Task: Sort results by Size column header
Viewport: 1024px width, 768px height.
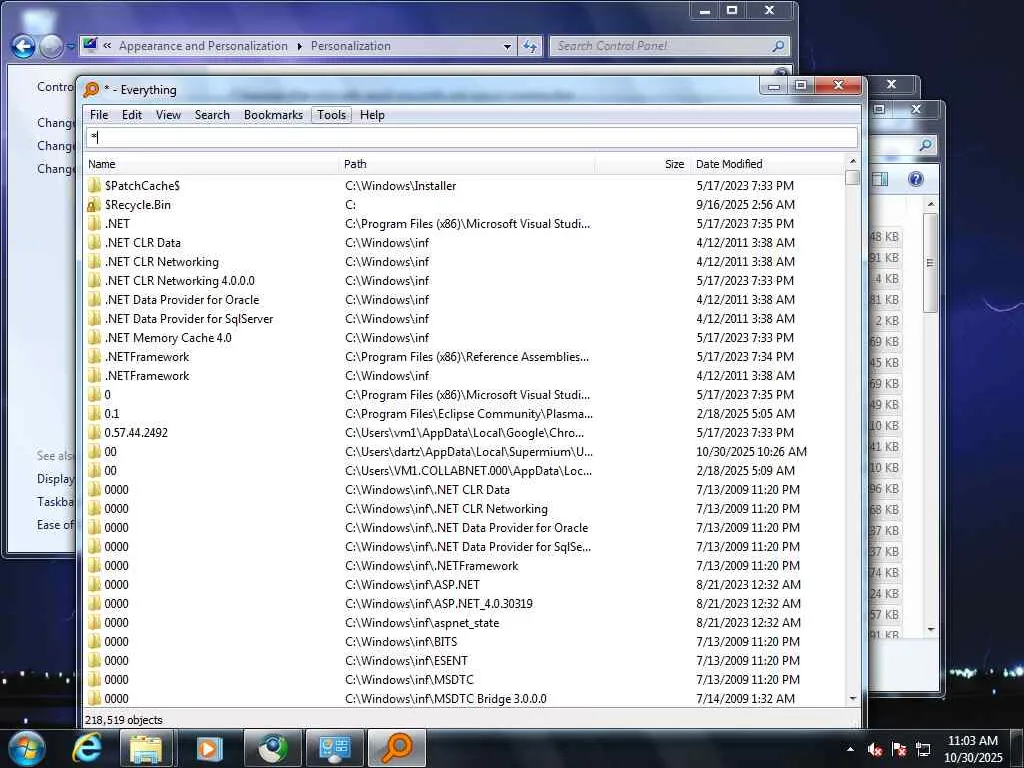Action: tap(641, 164)
